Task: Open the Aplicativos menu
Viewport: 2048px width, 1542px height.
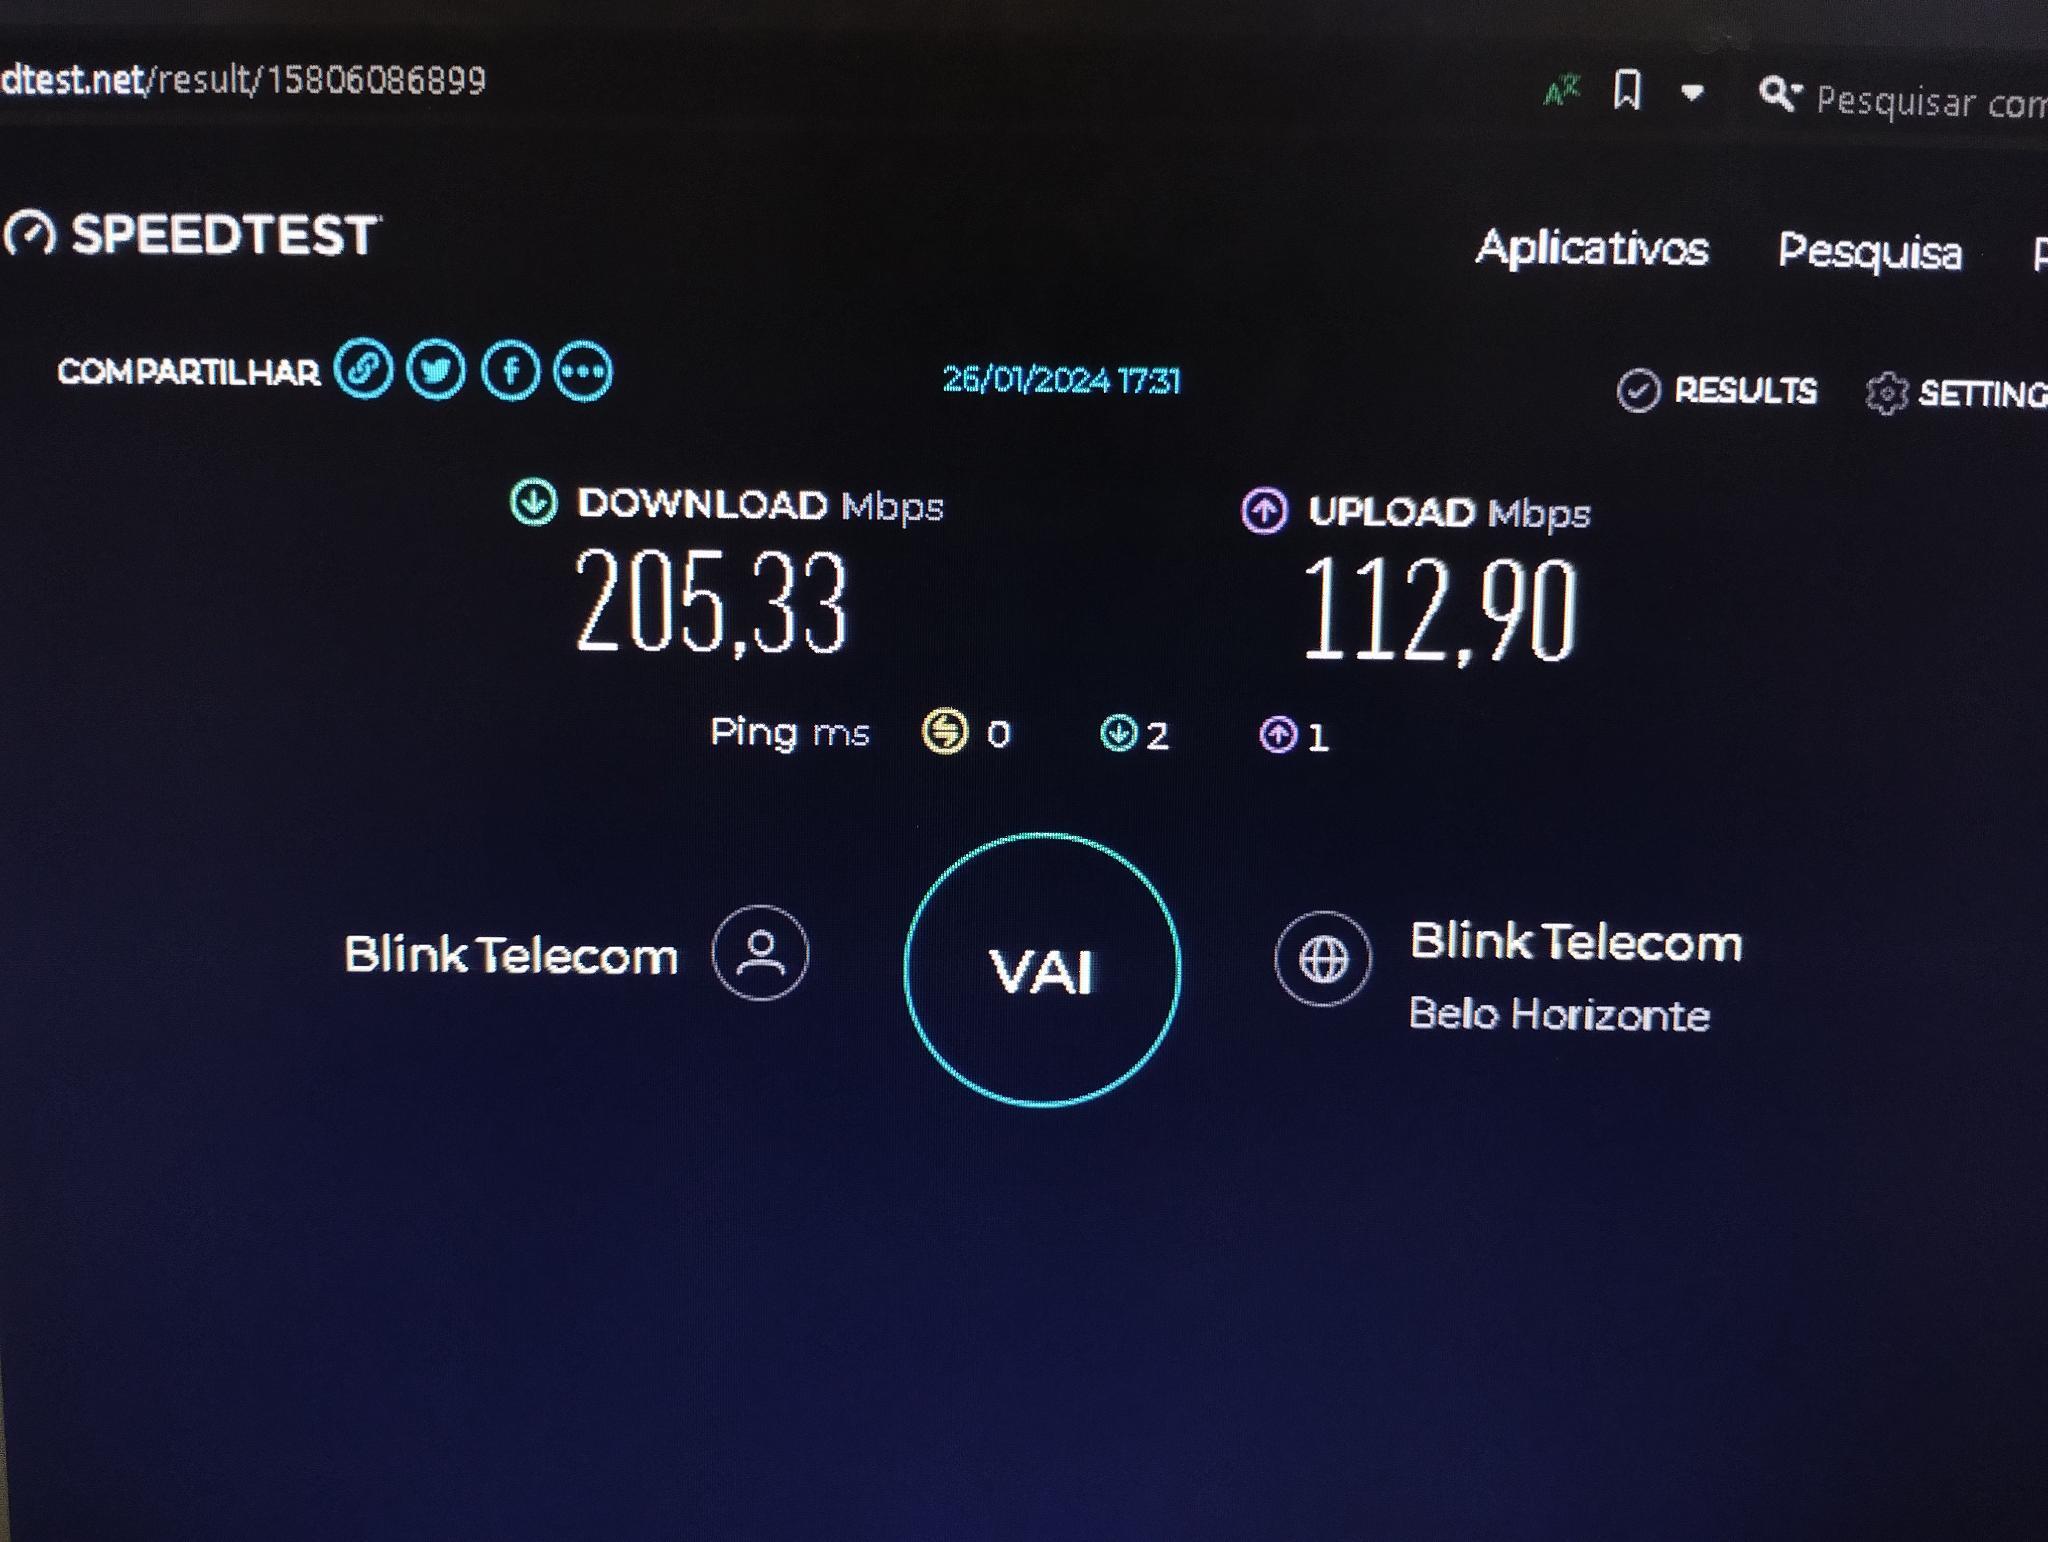Action: [1592, 247]
